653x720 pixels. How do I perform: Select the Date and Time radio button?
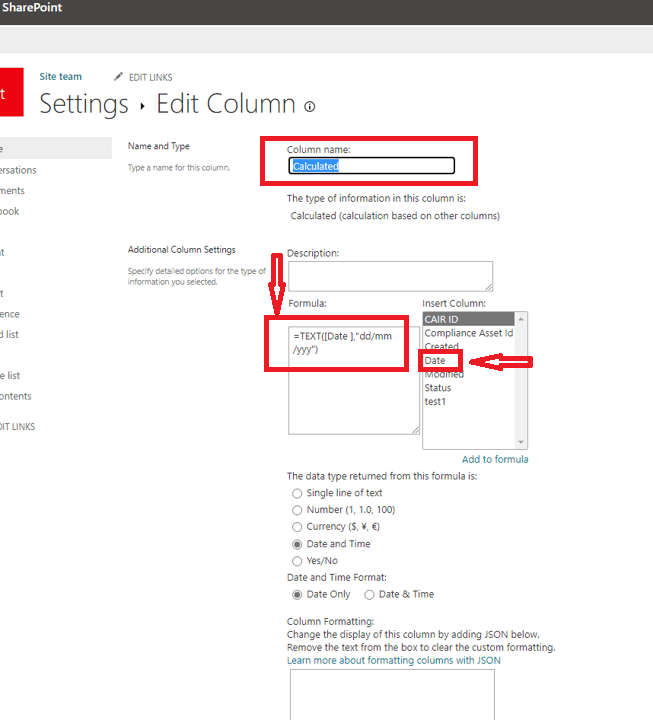[x=297, y=544]
